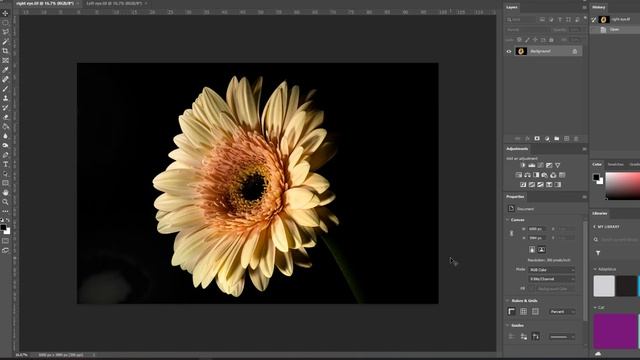Screen dimensions: 640x360
Task: Open the 8 Bits/Channel dropdown
Action: tap(552, 279)
